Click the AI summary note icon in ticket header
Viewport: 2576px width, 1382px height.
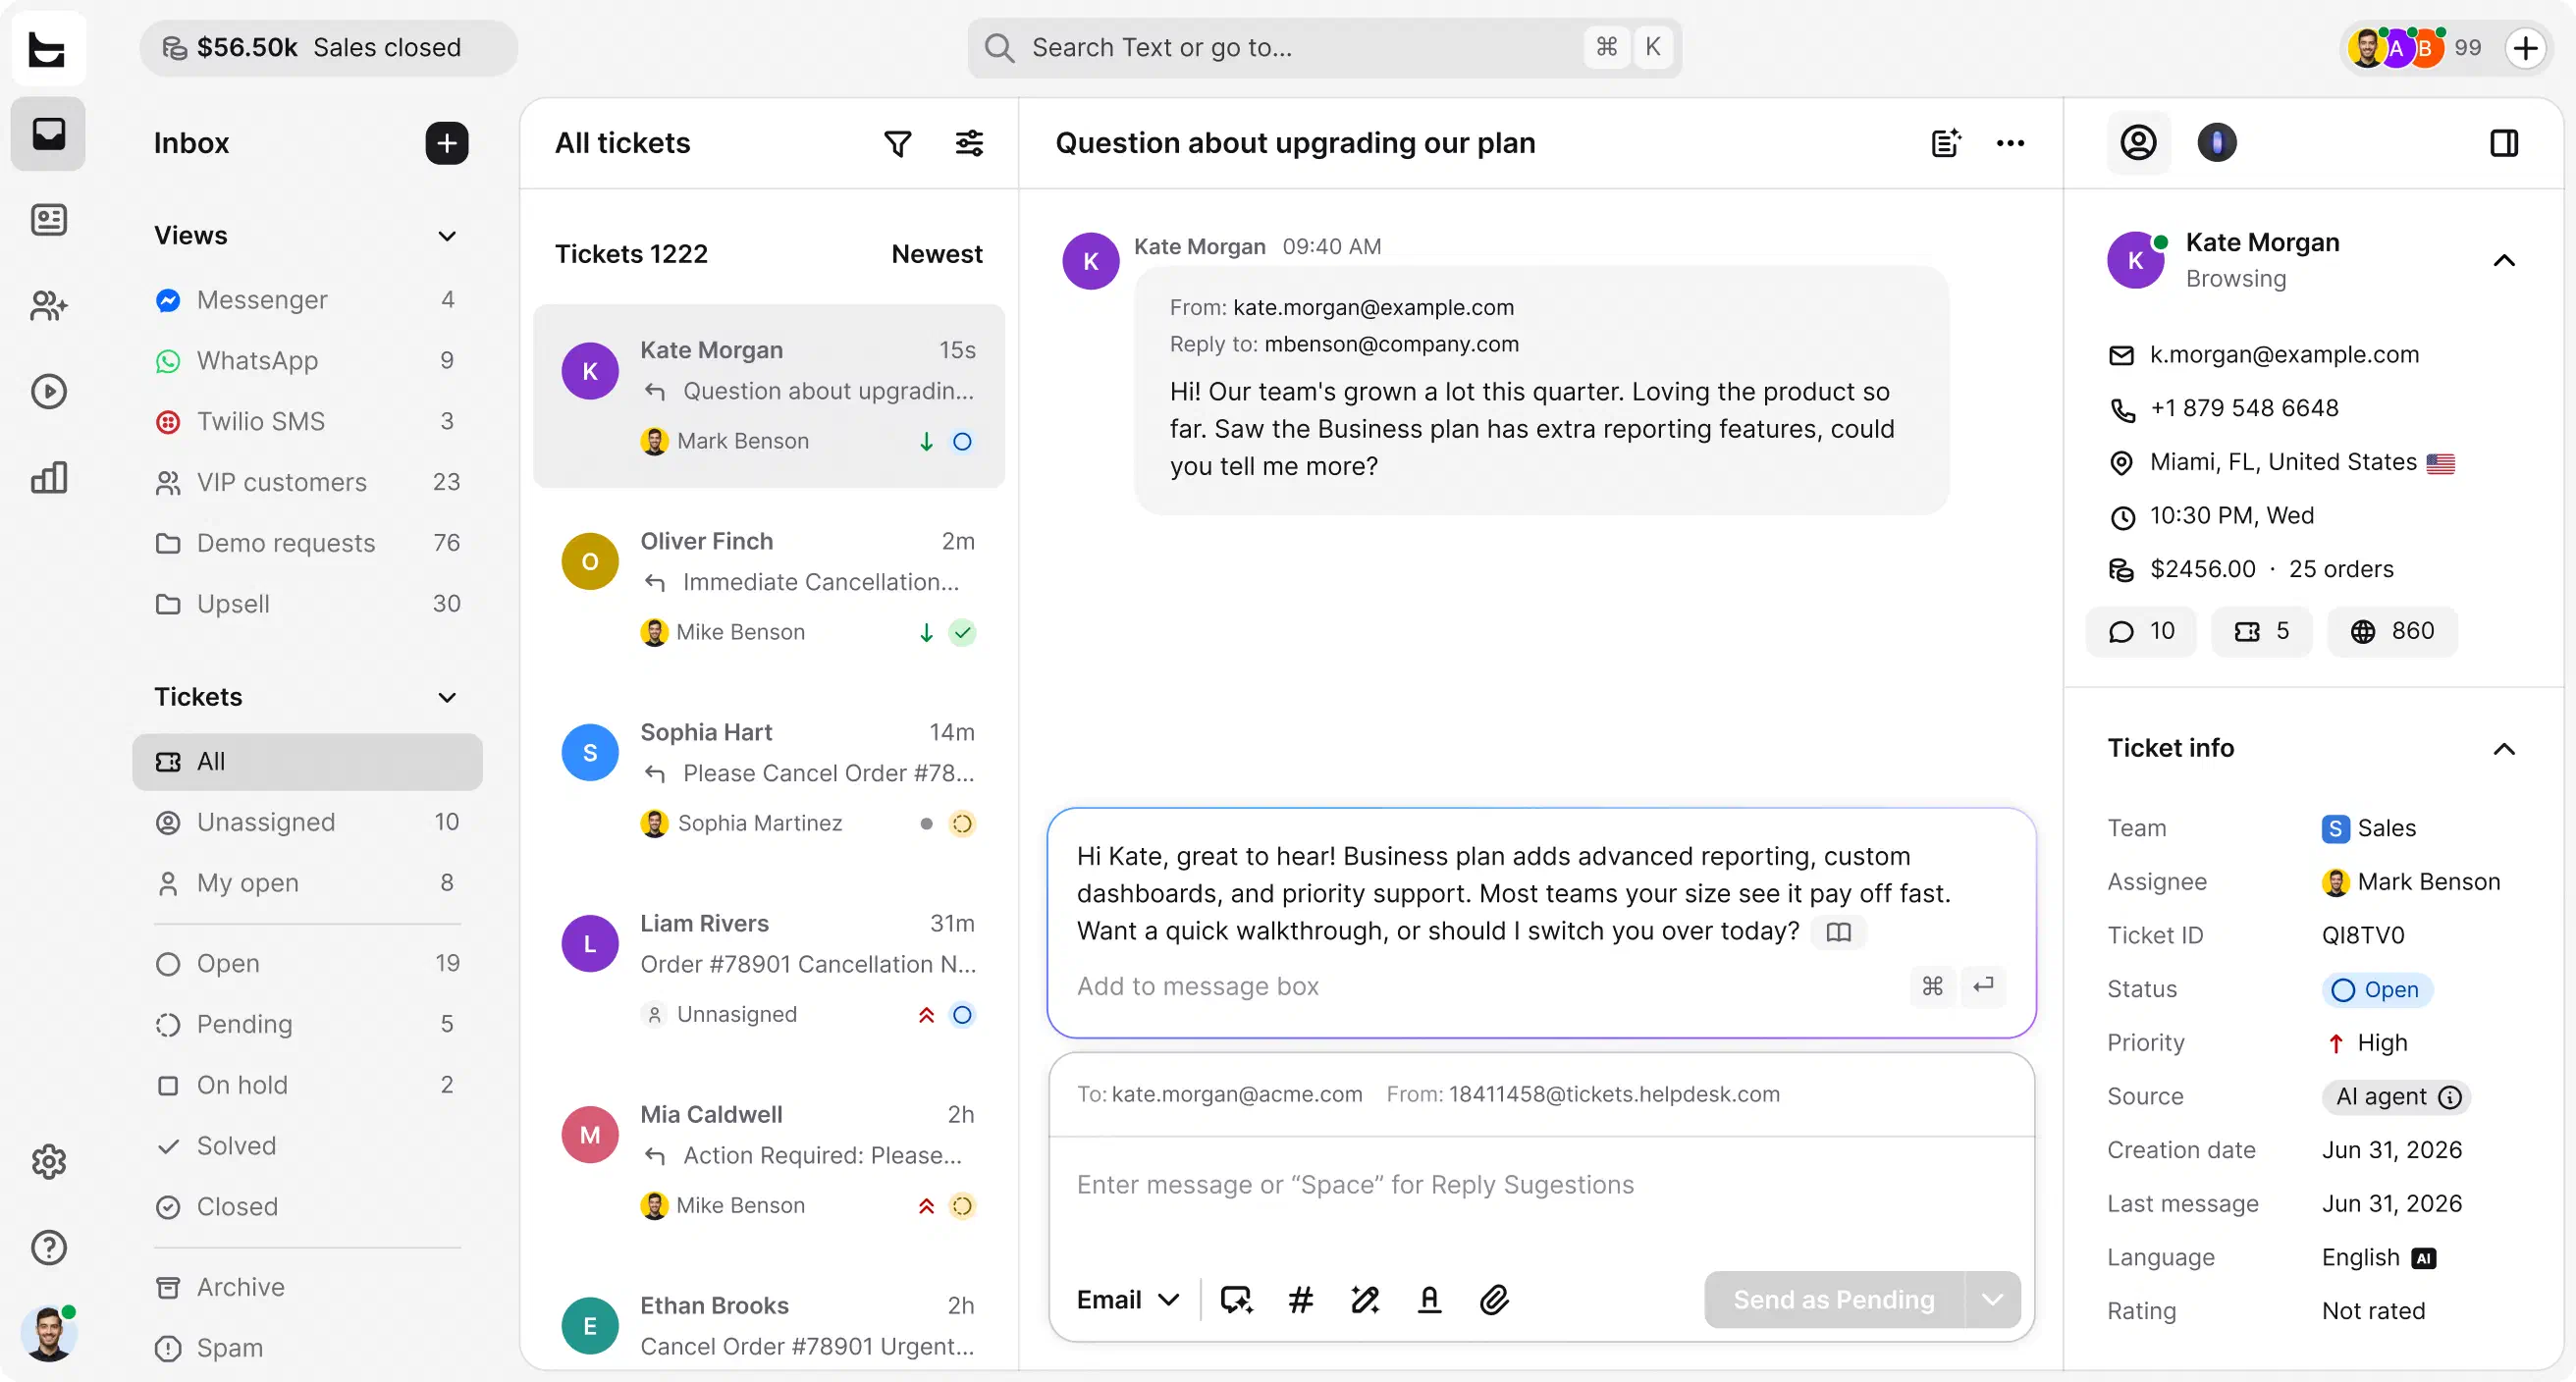(x=1945, y=144)
